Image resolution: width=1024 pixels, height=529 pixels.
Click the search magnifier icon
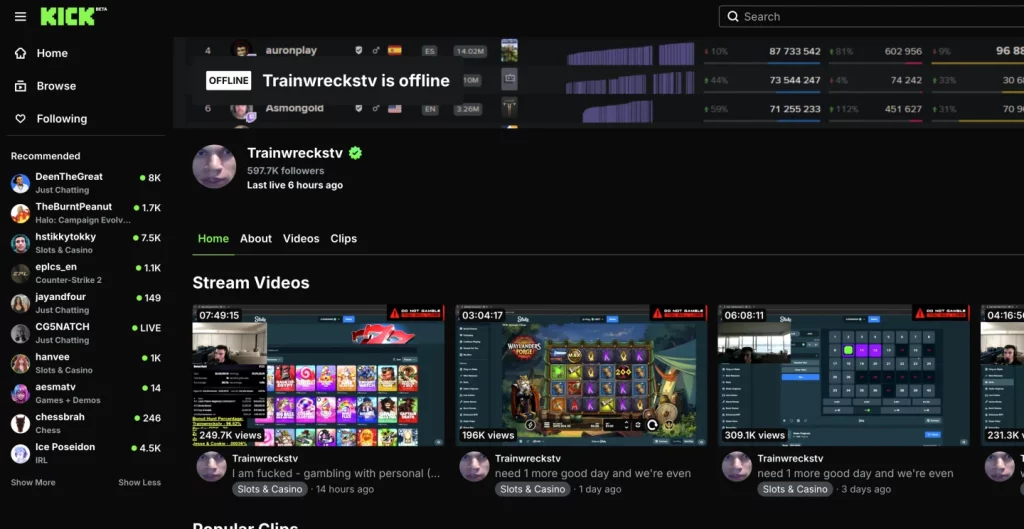point(733,16)
